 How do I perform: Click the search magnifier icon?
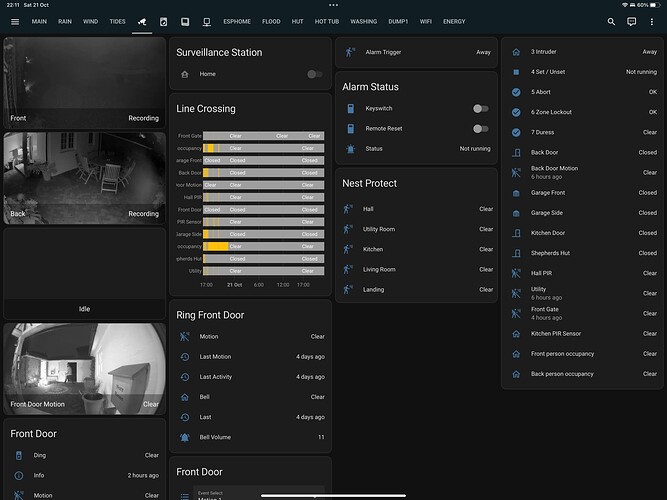point(611,21)
